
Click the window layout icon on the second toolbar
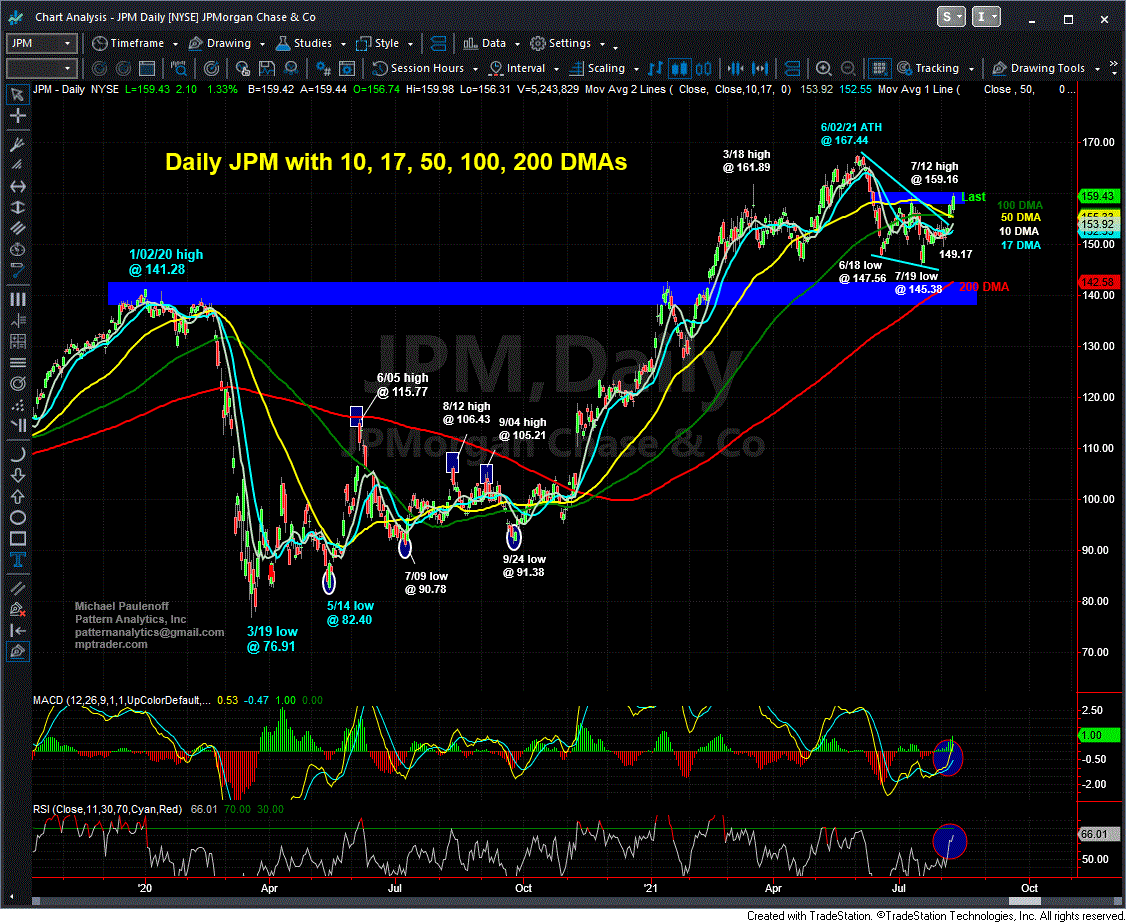coord(146,68)
